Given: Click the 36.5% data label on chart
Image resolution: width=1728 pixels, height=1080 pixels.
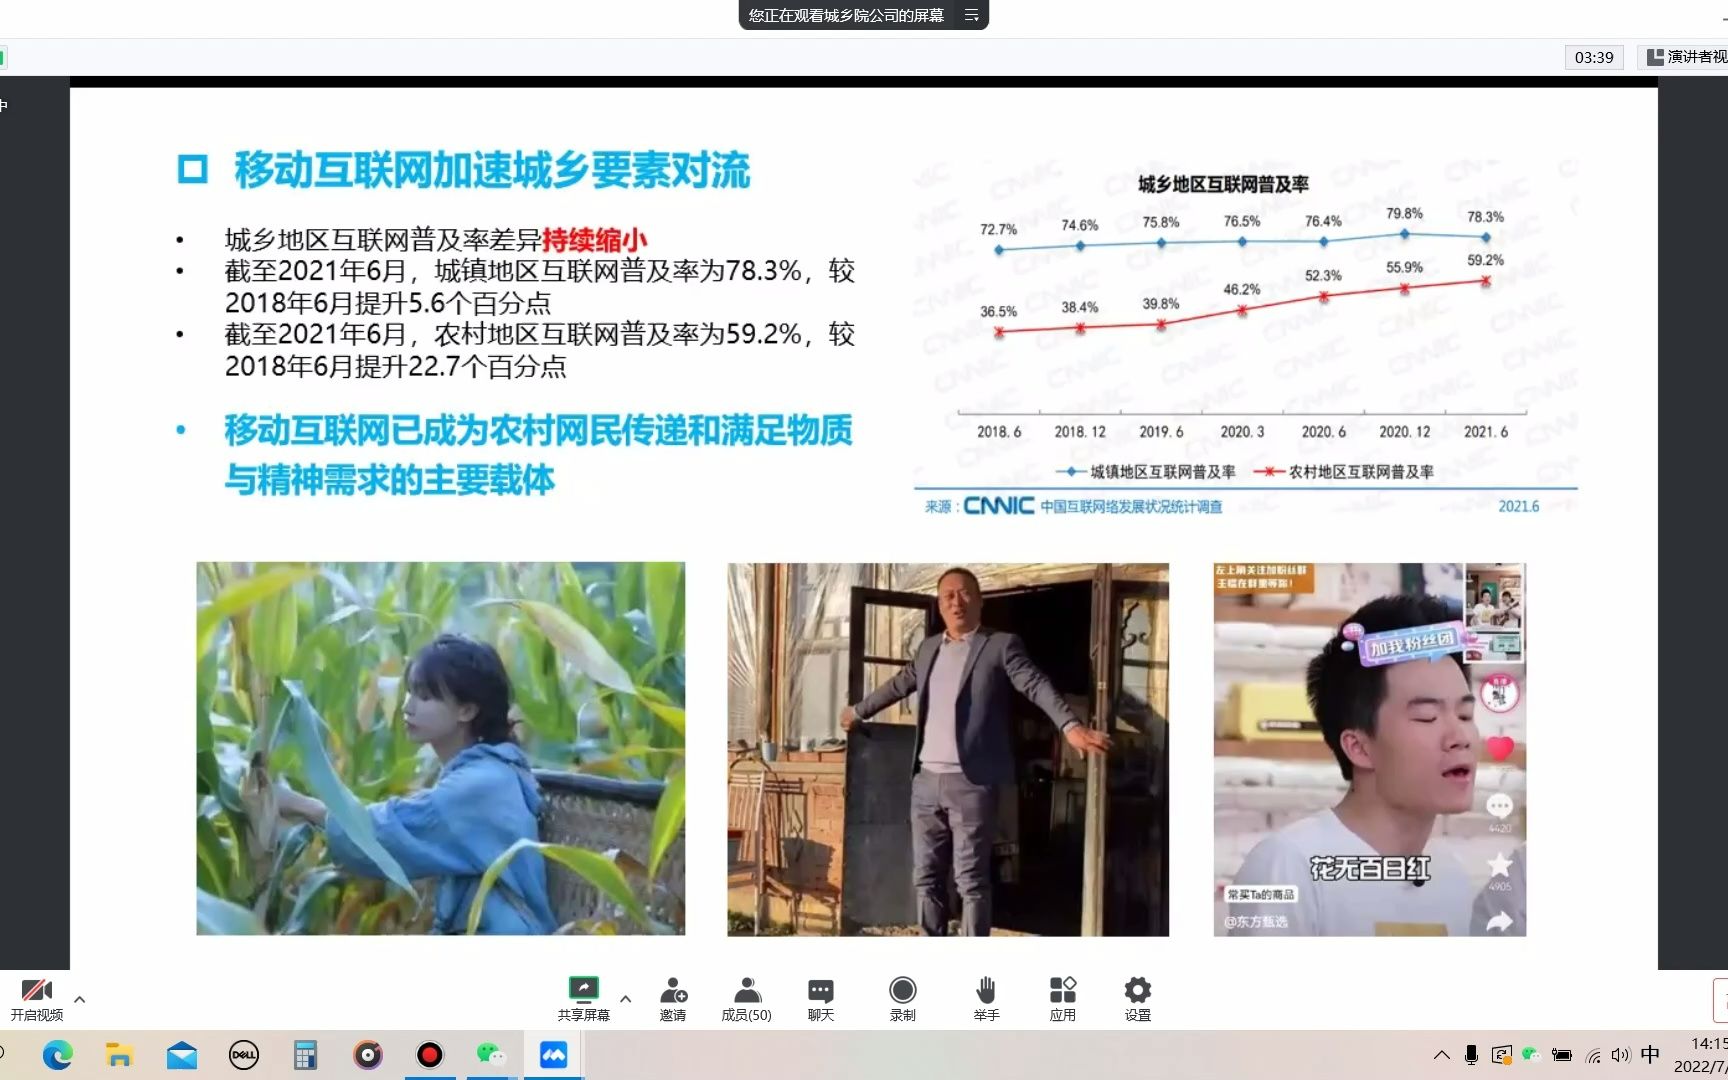Looking at the screenshot, I should pos(998,312).
